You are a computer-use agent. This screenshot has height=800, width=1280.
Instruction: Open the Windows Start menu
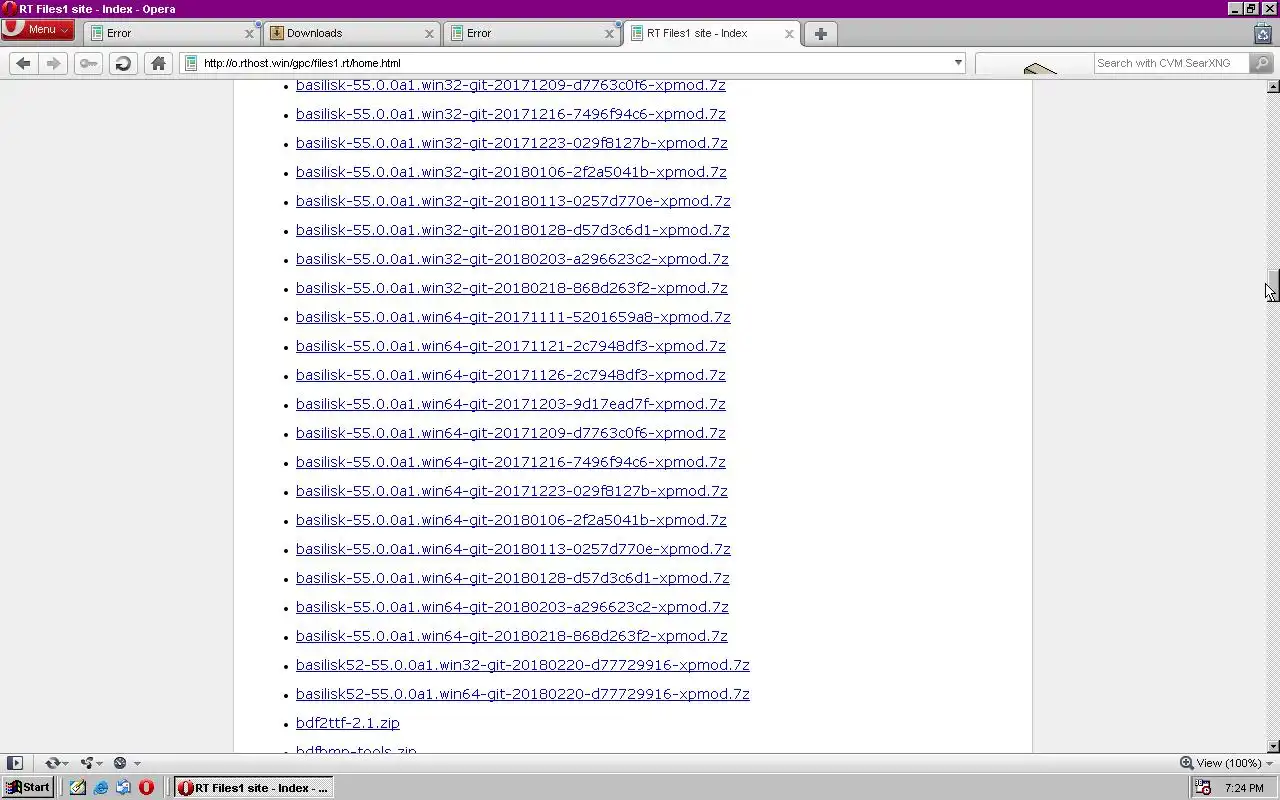[28, 788]
